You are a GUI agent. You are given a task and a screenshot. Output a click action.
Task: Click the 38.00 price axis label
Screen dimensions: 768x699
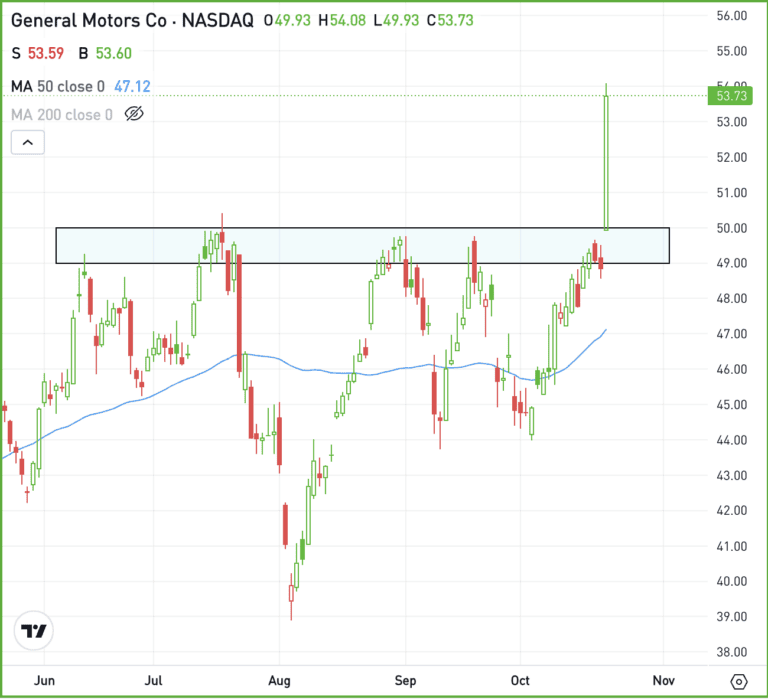tap(732, 652)
